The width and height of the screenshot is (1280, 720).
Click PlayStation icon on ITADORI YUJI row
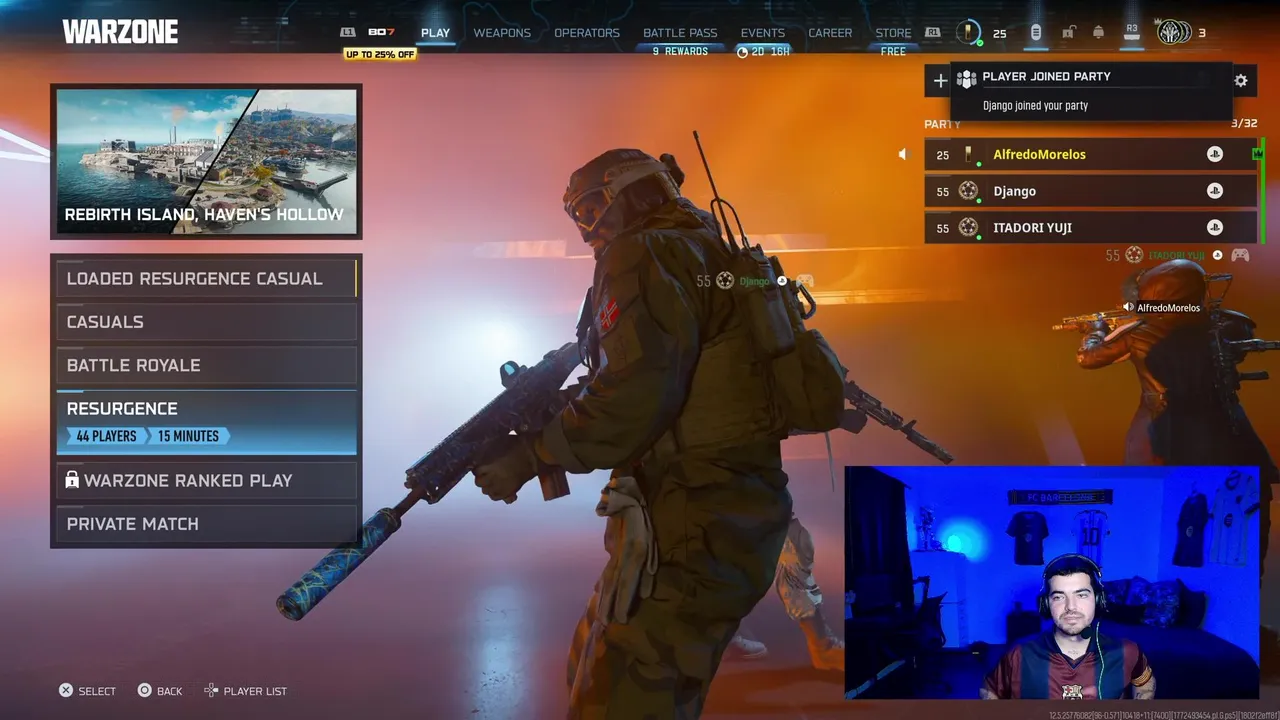tap(1215, 227)
